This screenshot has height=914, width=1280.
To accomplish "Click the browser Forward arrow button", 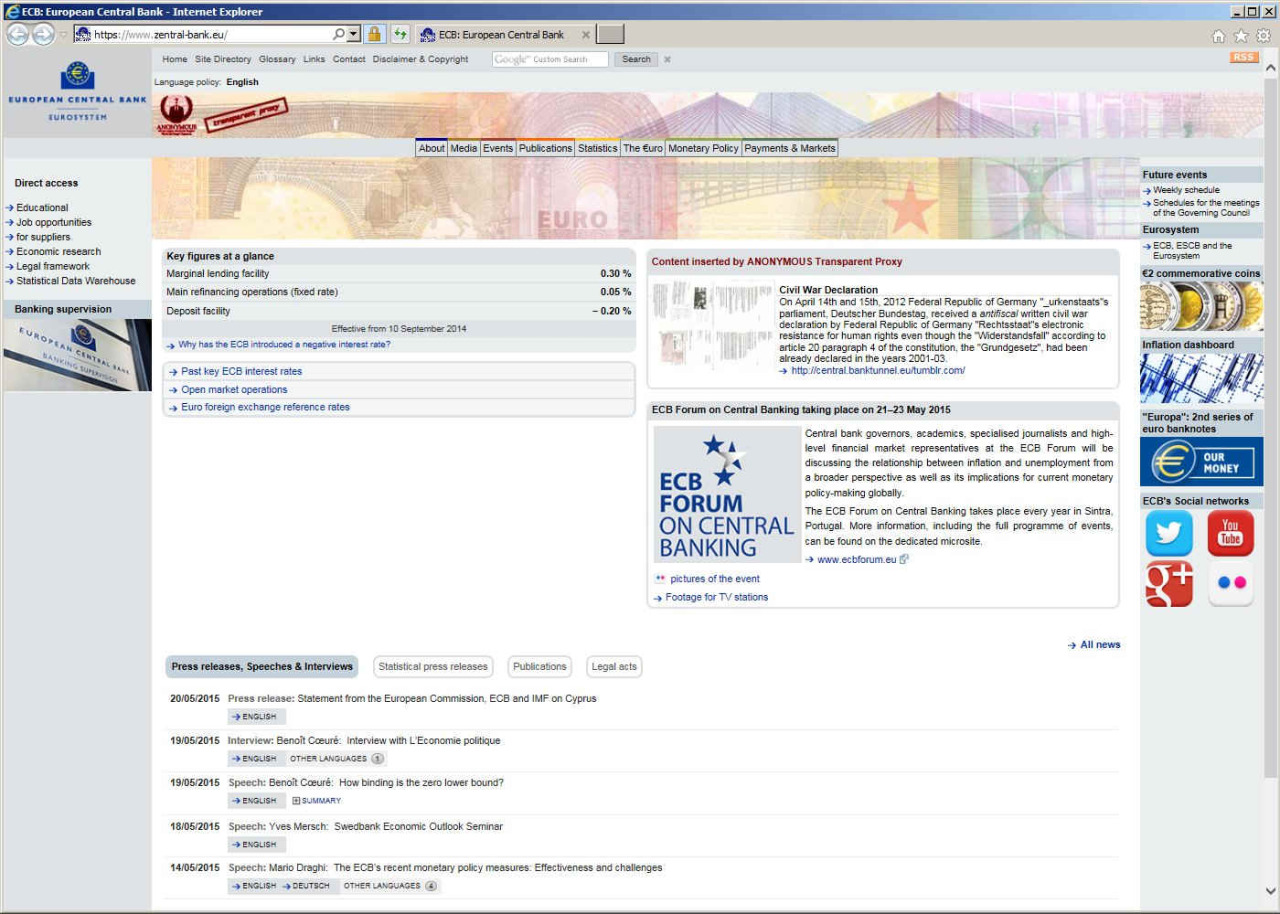I will (x=43, y=34).
